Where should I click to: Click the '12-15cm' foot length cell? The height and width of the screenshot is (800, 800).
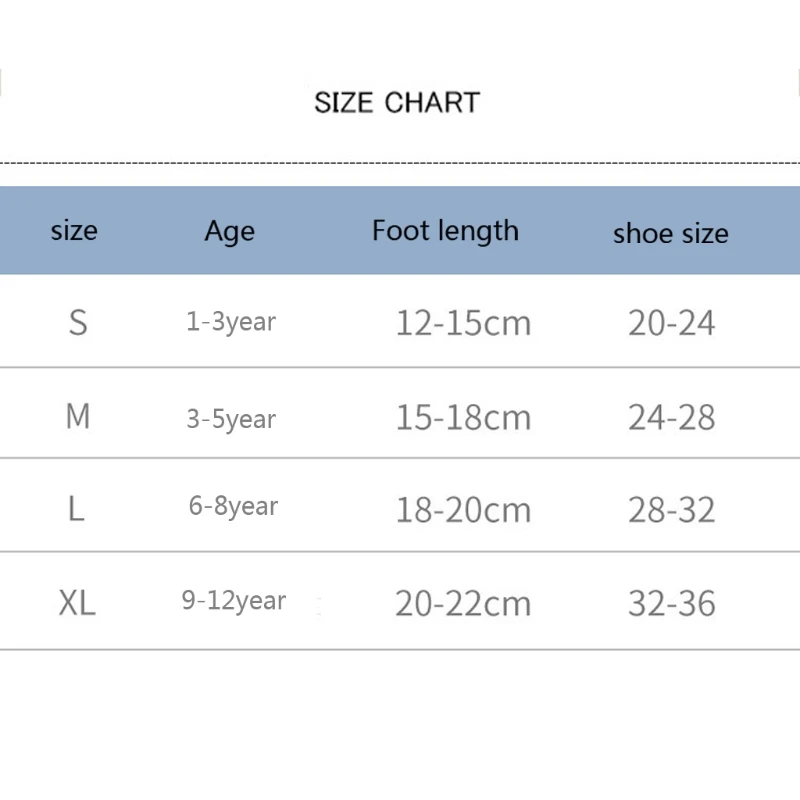tap(463, 323)
